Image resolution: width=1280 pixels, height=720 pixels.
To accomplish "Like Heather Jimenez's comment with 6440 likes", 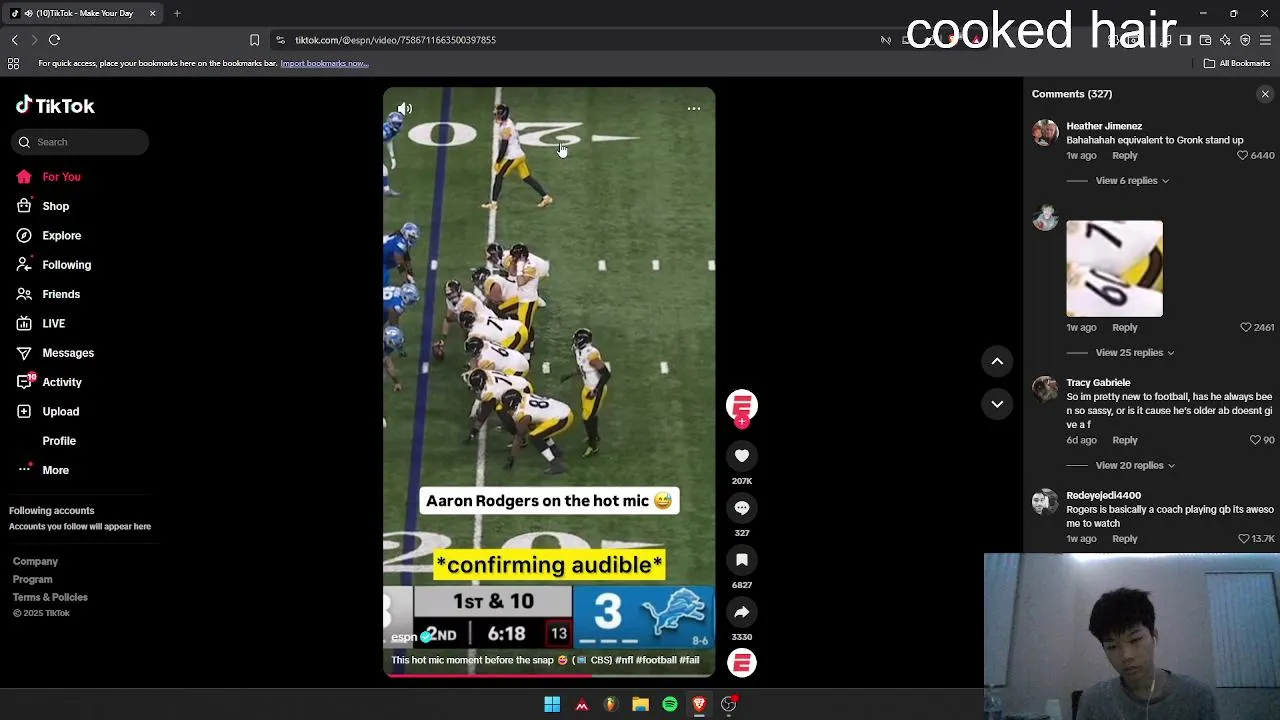I will click(1243, 156).
